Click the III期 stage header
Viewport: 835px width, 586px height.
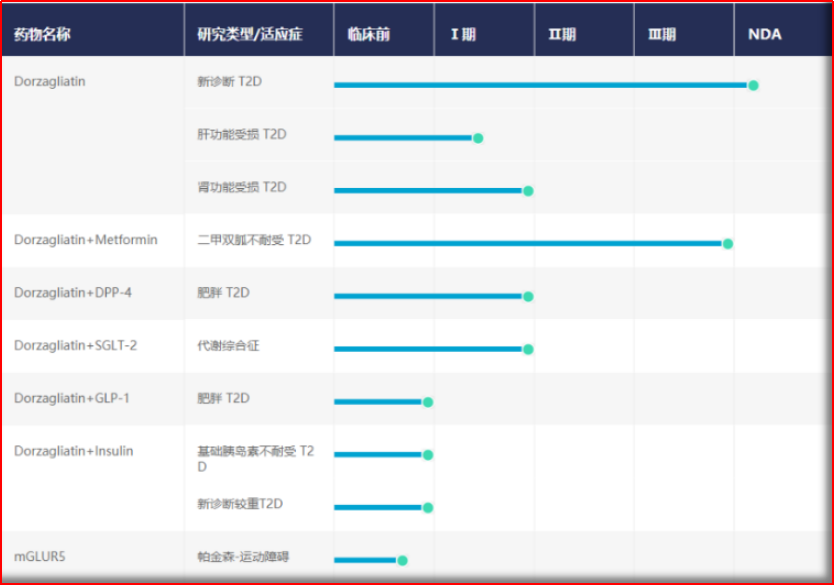click(662, 35)
